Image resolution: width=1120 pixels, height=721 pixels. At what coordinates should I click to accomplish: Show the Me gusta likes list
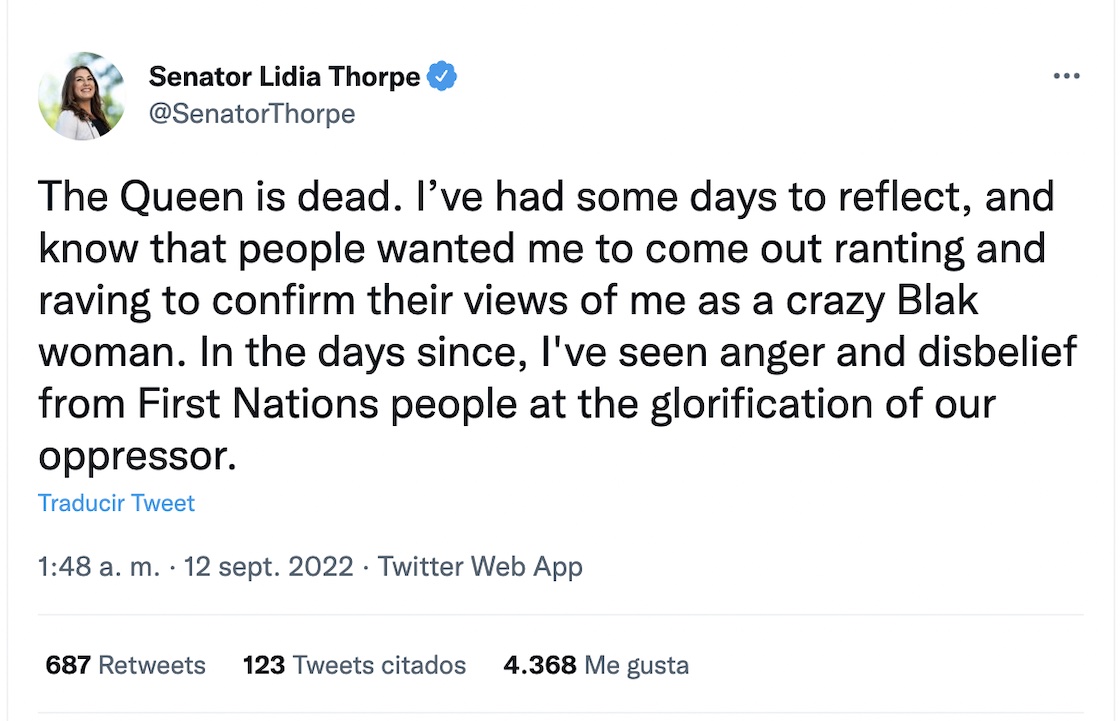coord(636,665)
